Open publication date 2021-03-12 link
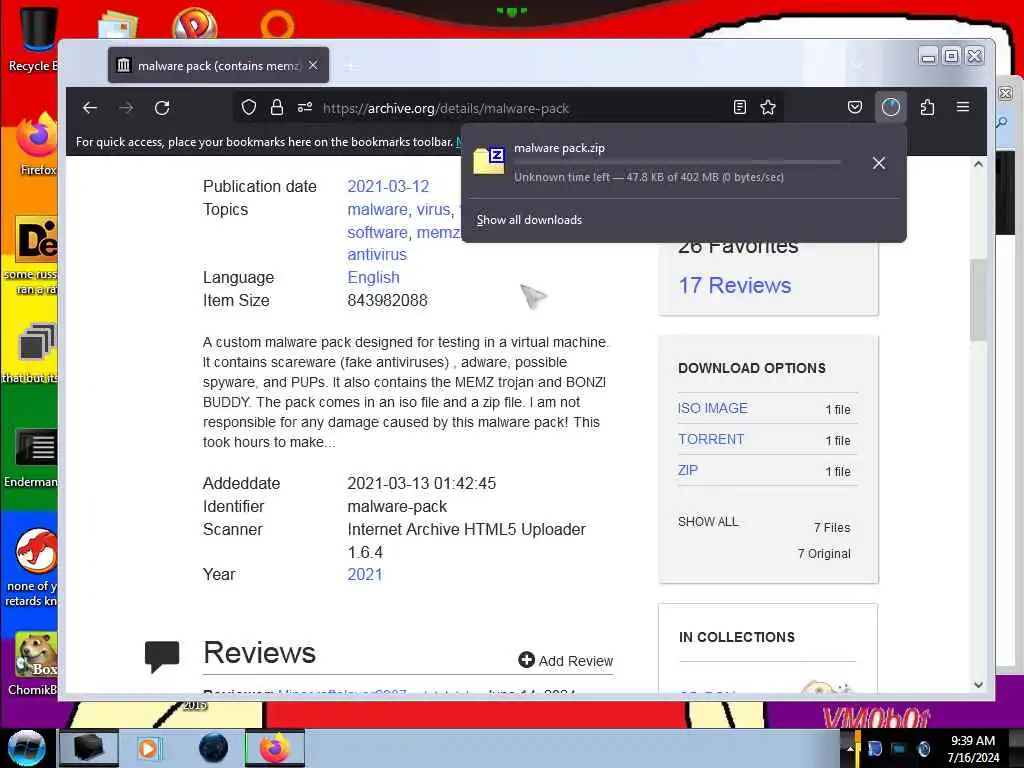The height and width of the screenshot is (768, 1024). [388, 187]
